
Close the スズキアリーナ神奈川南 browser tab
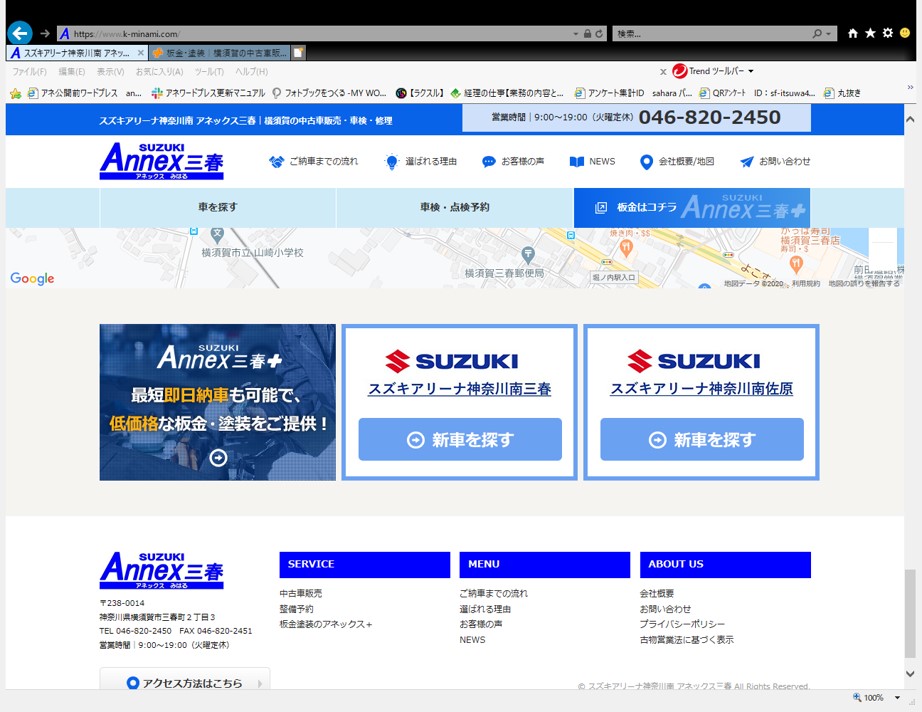pyautogui.click(x=141, y=53)
